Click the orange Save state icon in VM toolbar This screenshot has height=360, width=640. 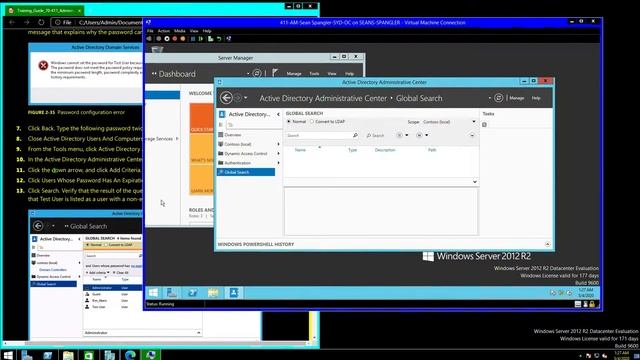[183, 39]
